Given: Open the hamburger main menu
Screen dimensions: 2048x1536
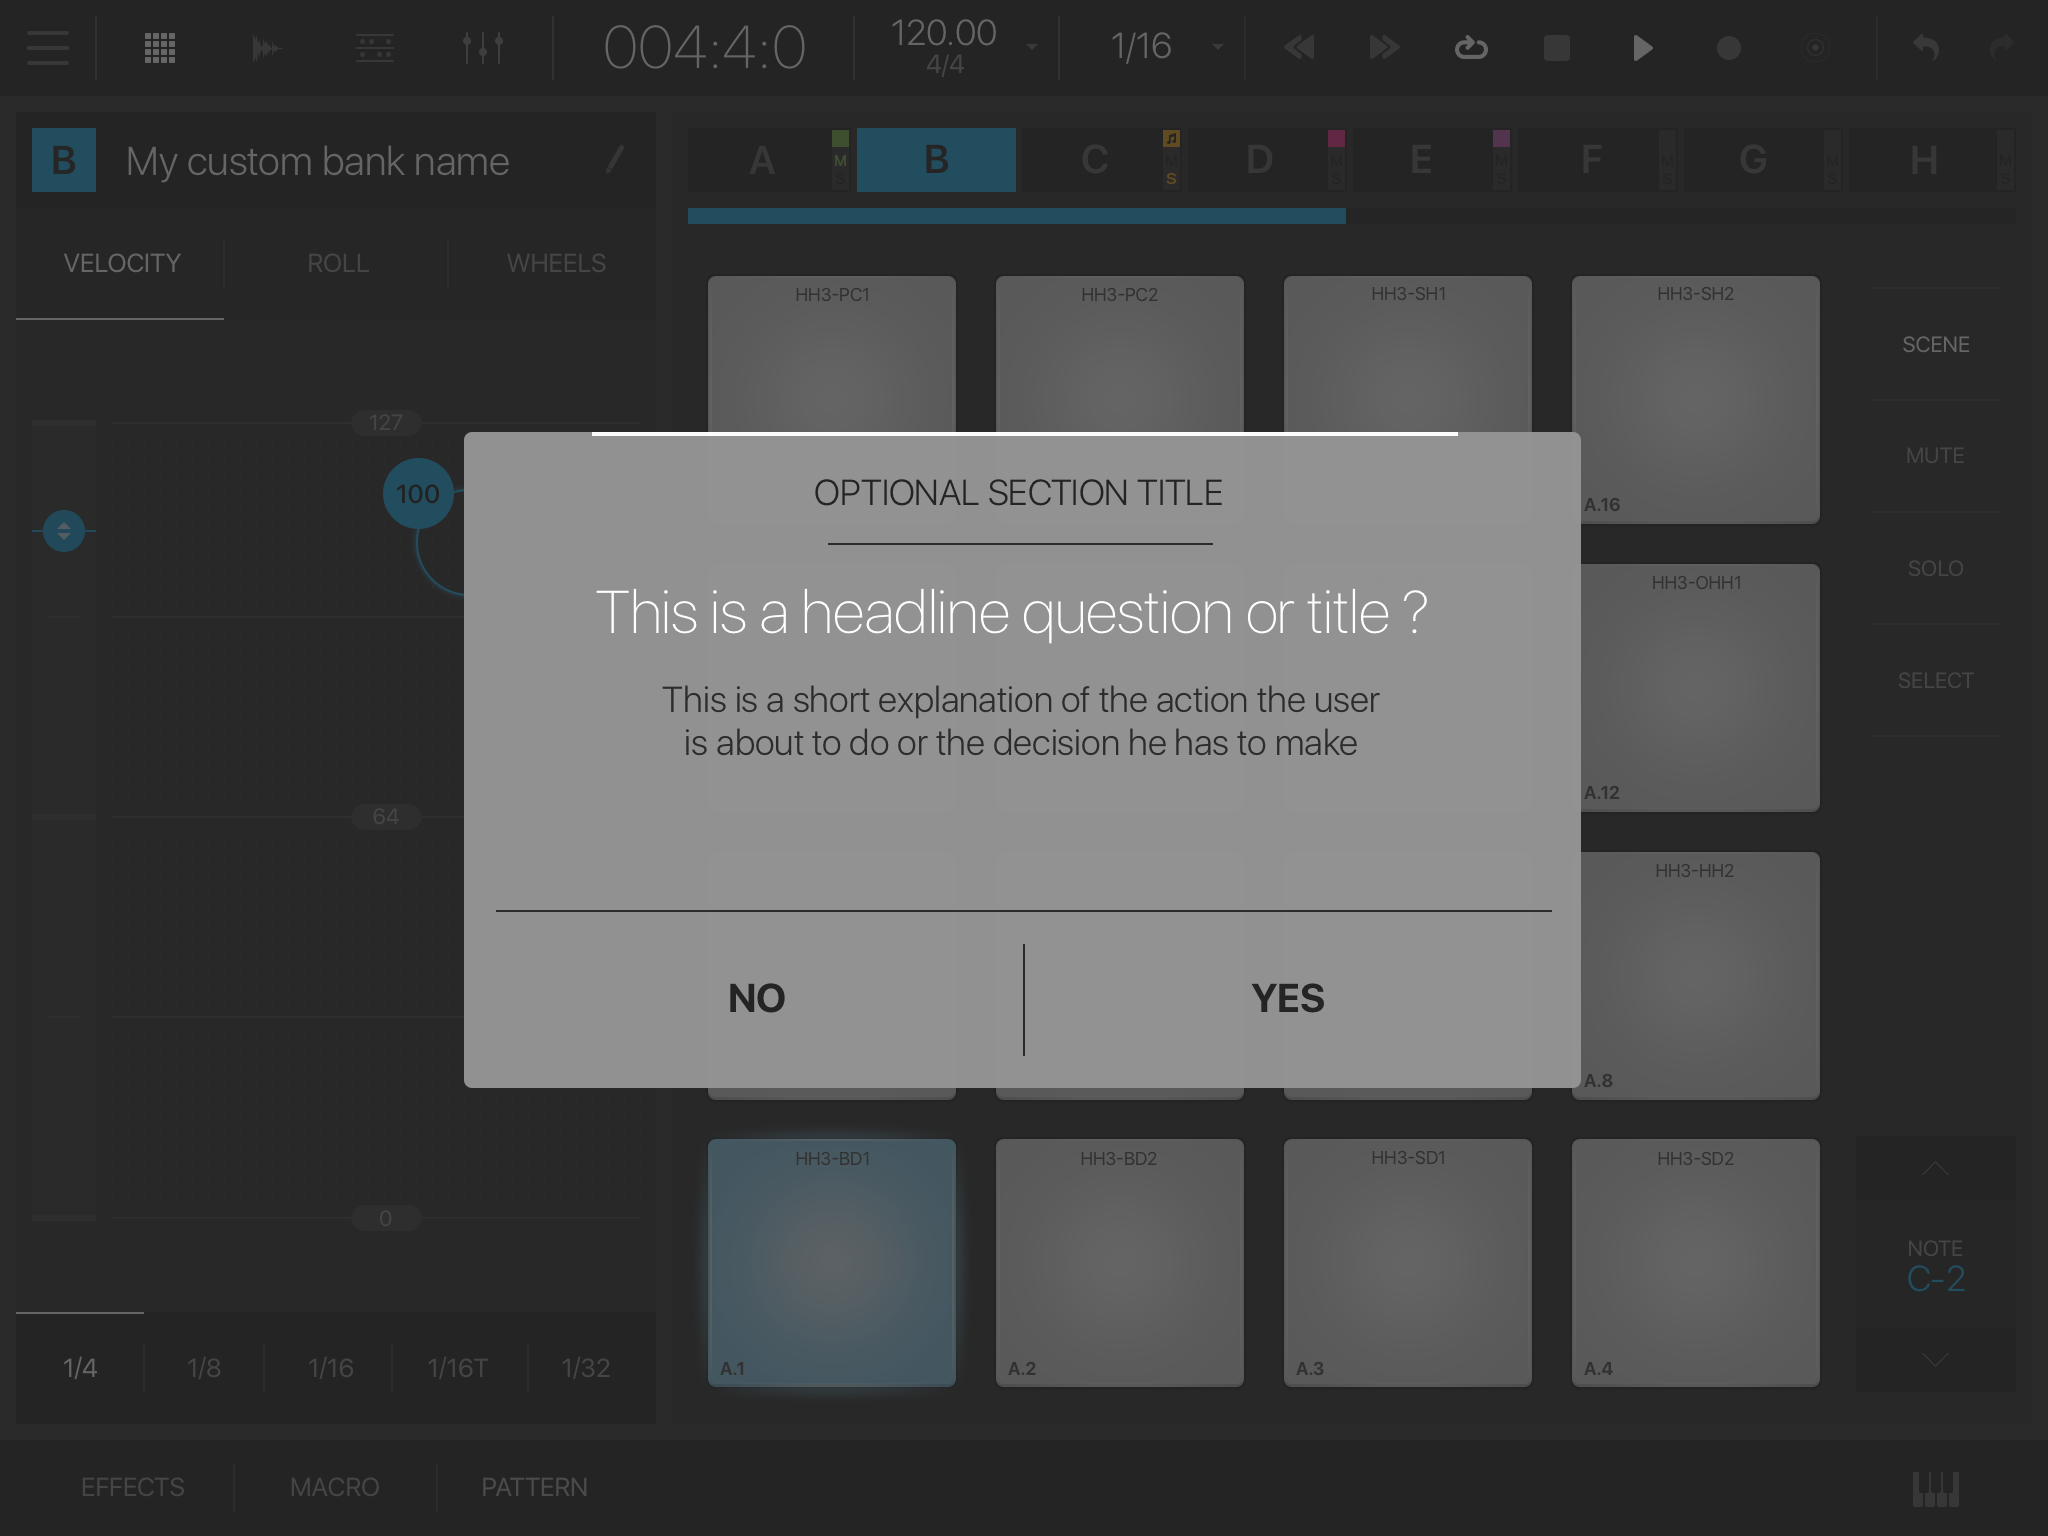Looking at the screenshot, I should point(48,47).
